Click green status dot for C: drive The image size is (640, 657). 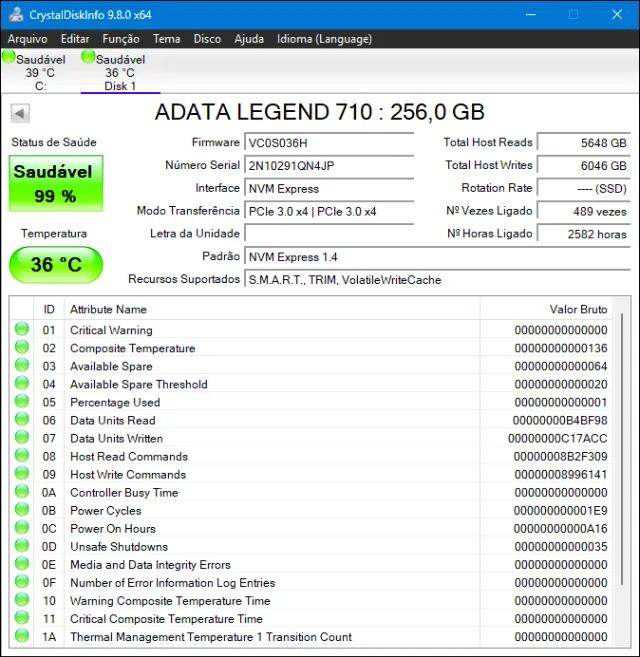[8, 57]
